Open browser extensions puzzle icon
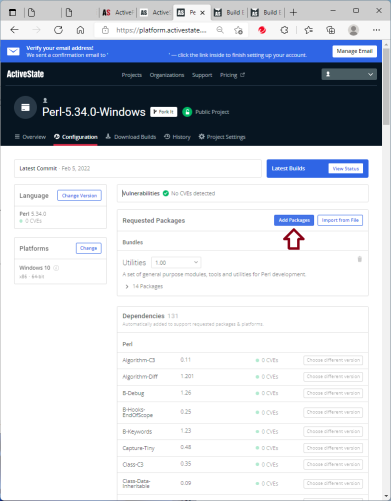Image resolution: width=391 pixels, height=501 pixels. pyautogui.click(x=284, y=30)
